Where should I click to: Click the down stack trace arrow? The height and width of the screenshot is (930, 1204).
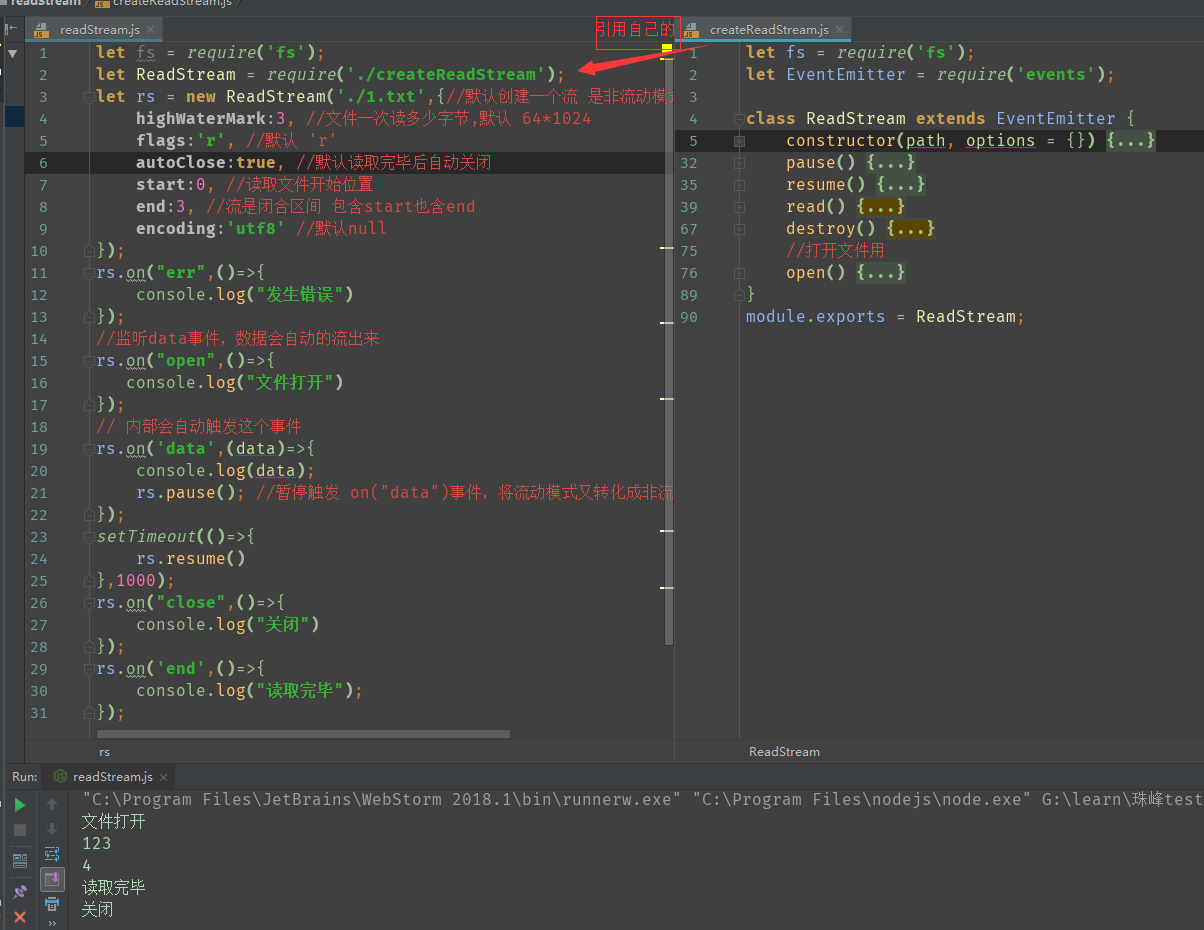click(52, 829)
